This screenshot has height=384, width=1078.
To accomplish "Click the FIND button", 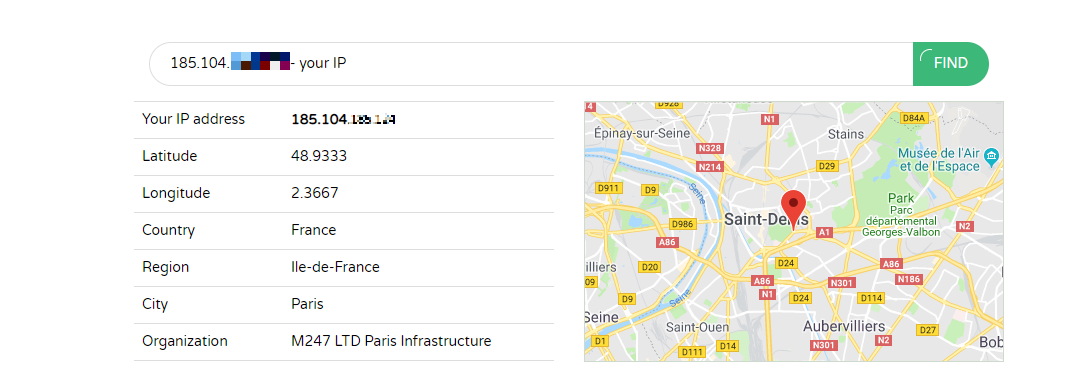I will [951, 64].
